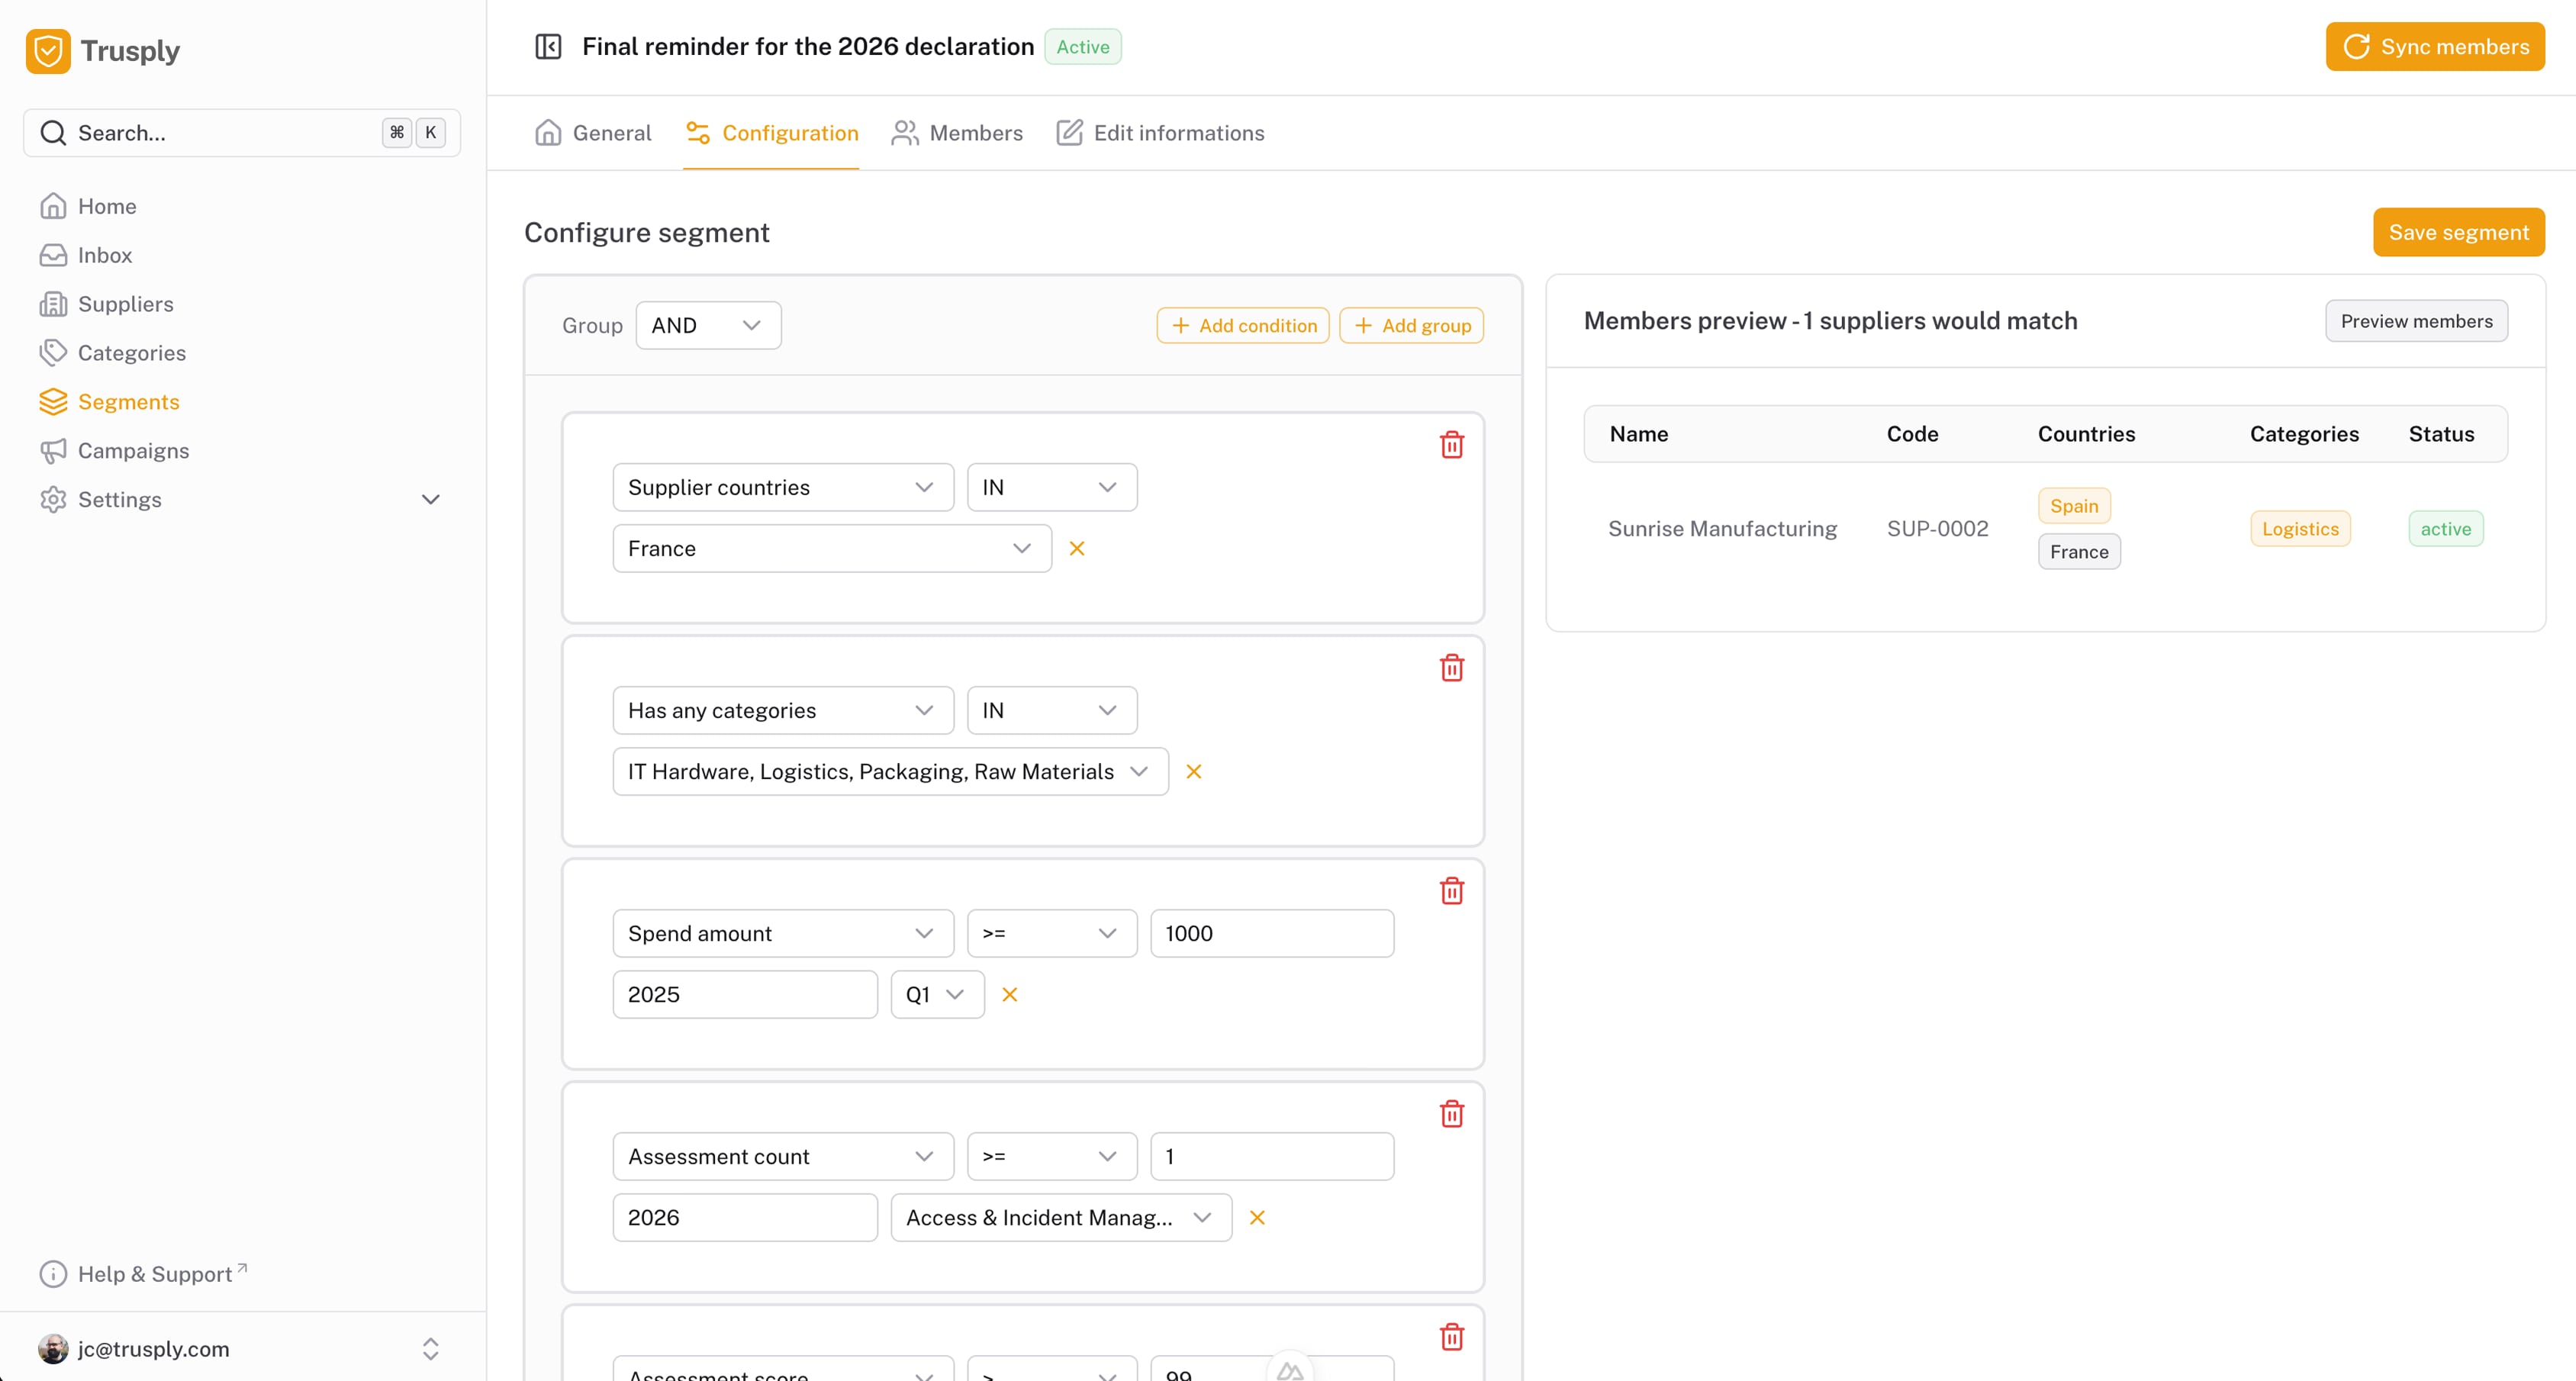Click the Add condition button
The height and width of the screenshot is (1381, 2576).
pyautogui.click(x=1243, y=326)
